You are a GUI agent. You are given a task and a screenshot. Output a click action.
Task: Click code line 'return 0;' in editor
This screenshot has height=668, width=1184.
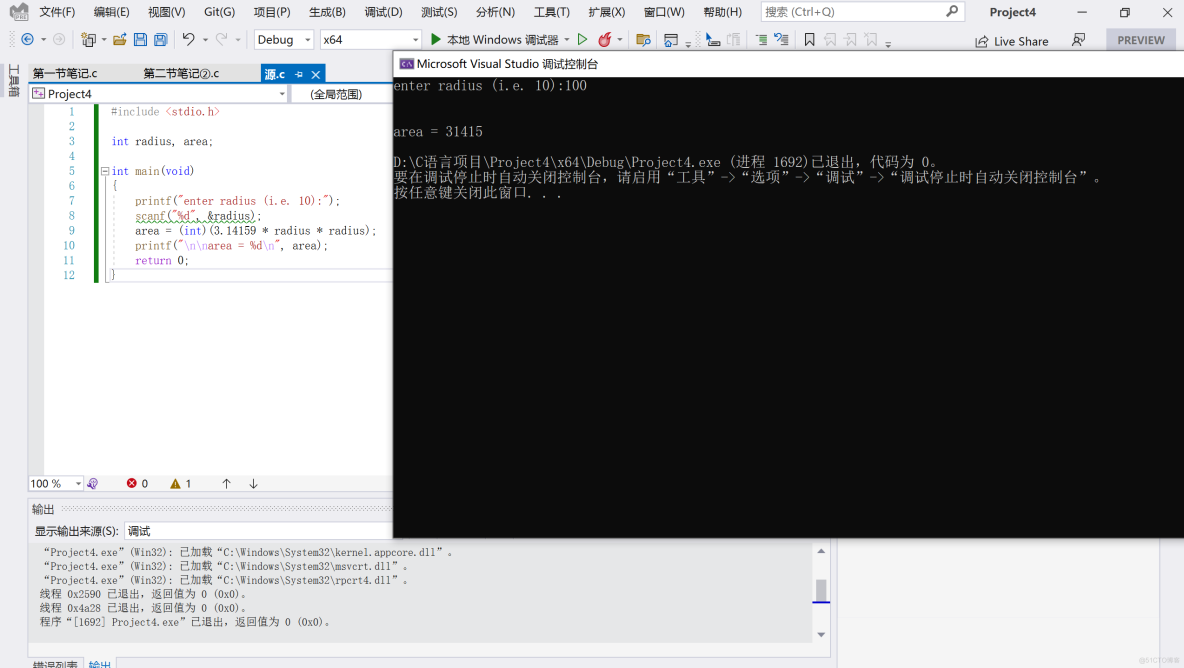162,260
